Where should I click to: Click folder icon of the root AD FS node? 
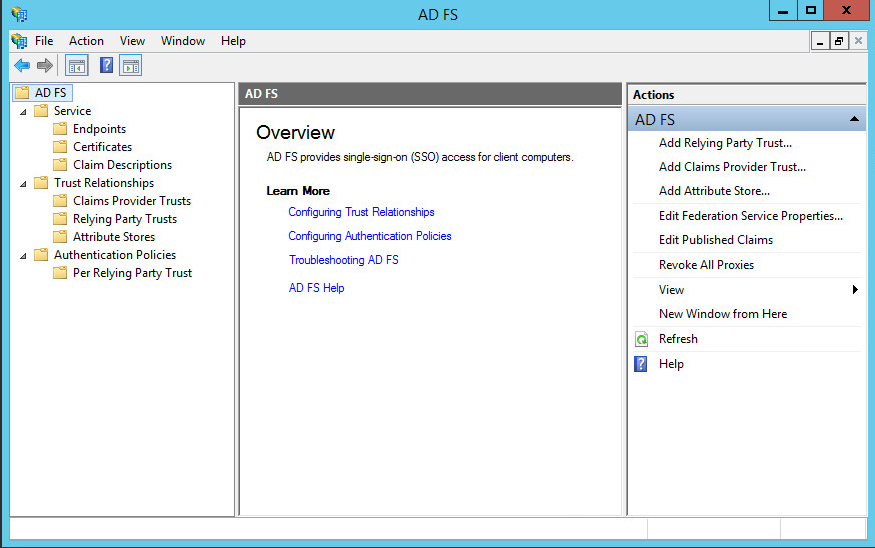pyautogui.click(x=22, y=93)
